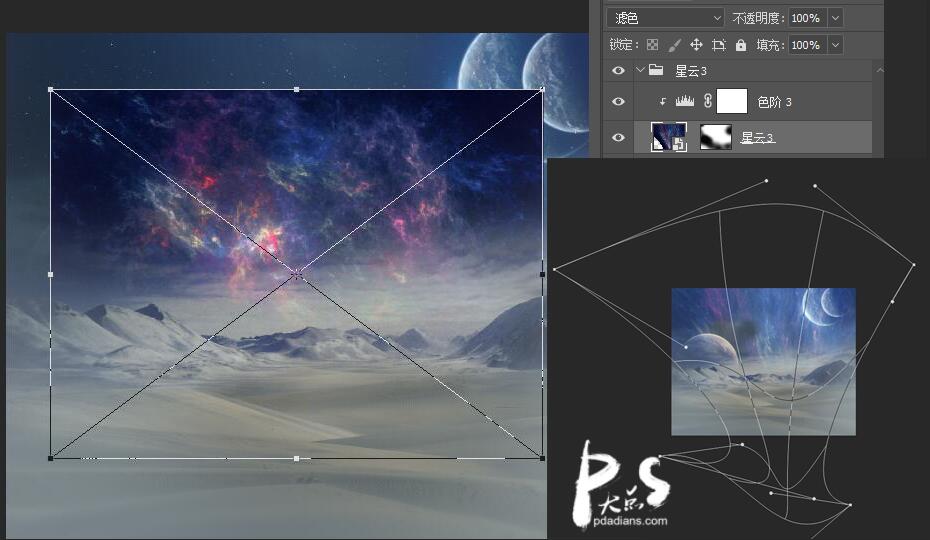Viewport: 930px width, 540px height.
Task: Select the 色阶 3 layer name
Action: (775, 102)
